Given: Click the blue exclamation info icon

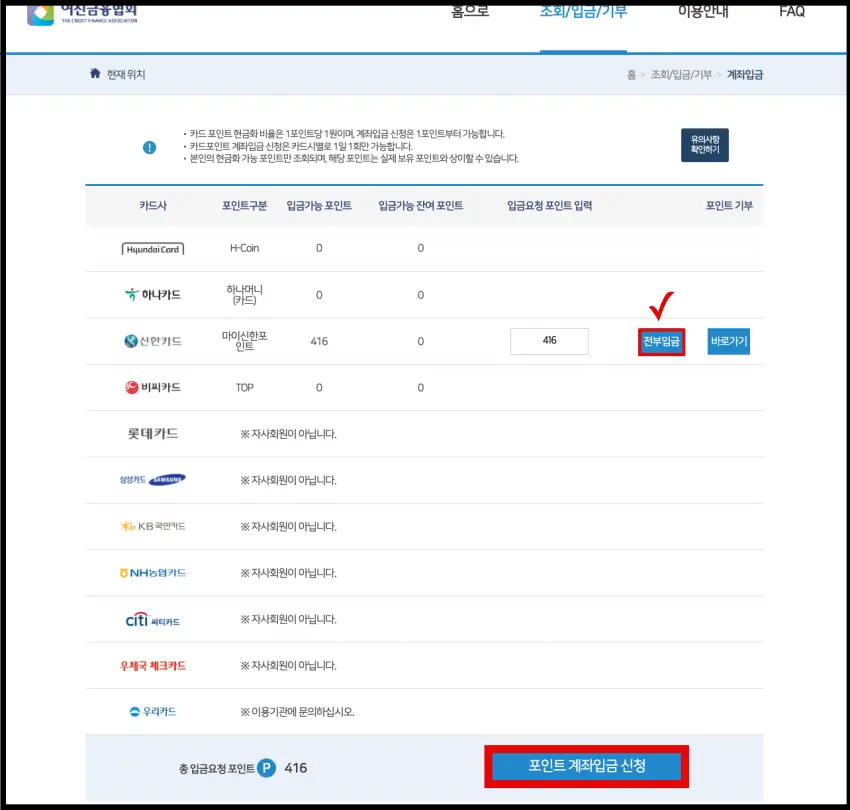Looking at the screenshot, I should (149, 148).
